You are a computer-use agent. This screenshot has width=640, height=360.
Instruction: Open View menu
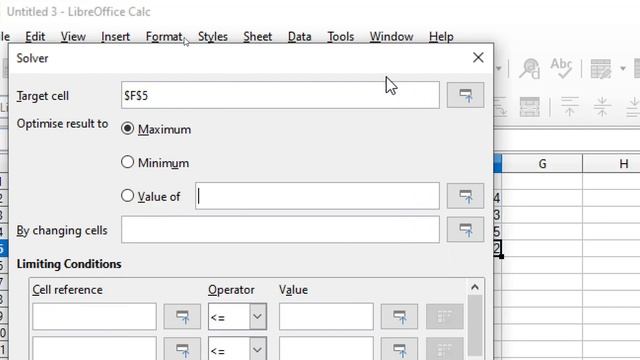pos(73,37)
